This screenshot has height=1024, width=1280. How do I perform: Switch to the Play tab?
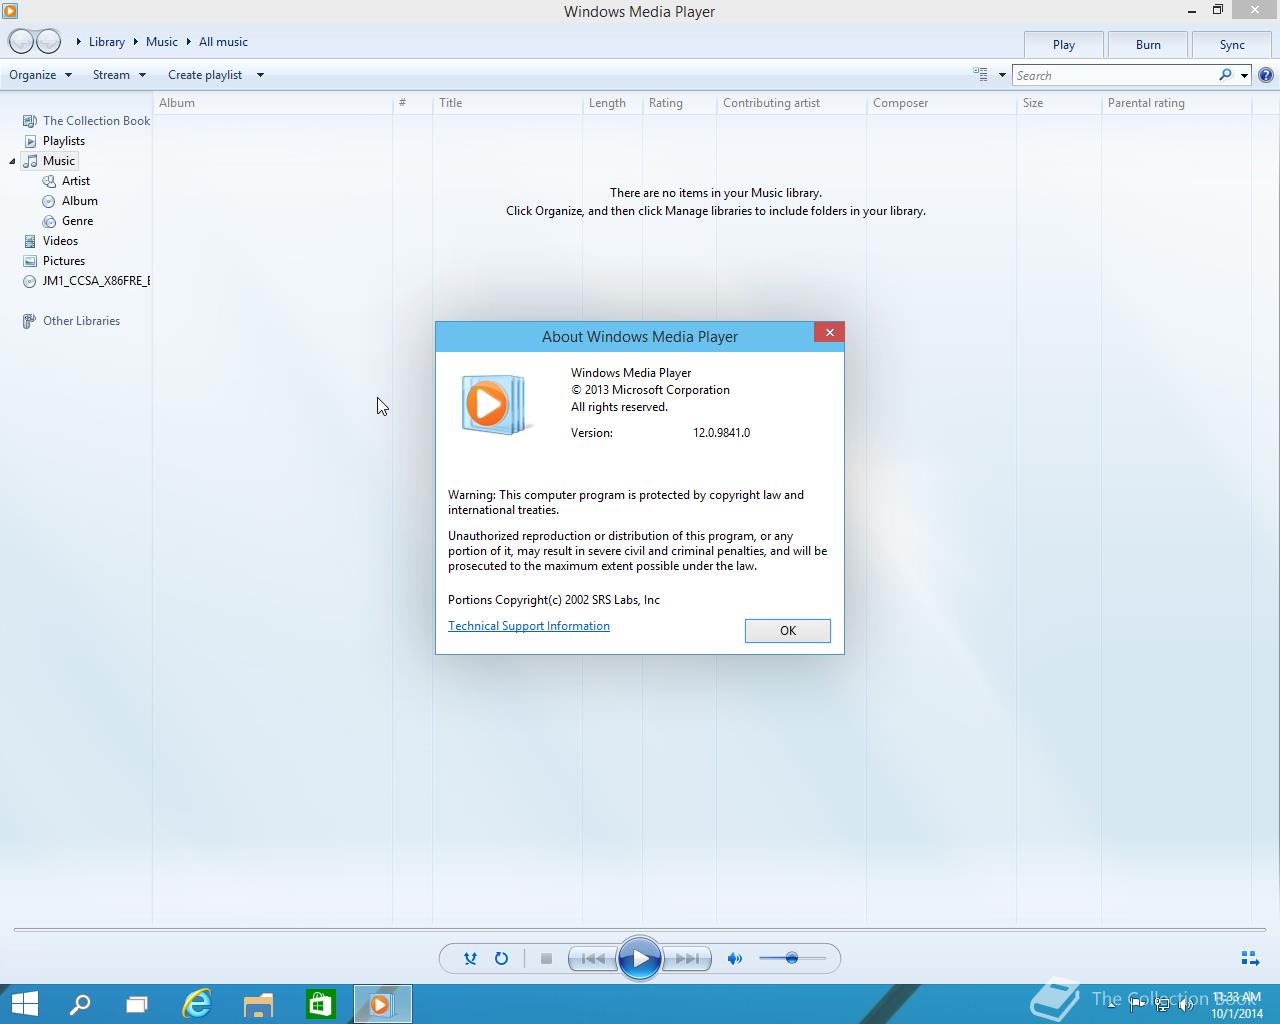tap(1064, 45)
